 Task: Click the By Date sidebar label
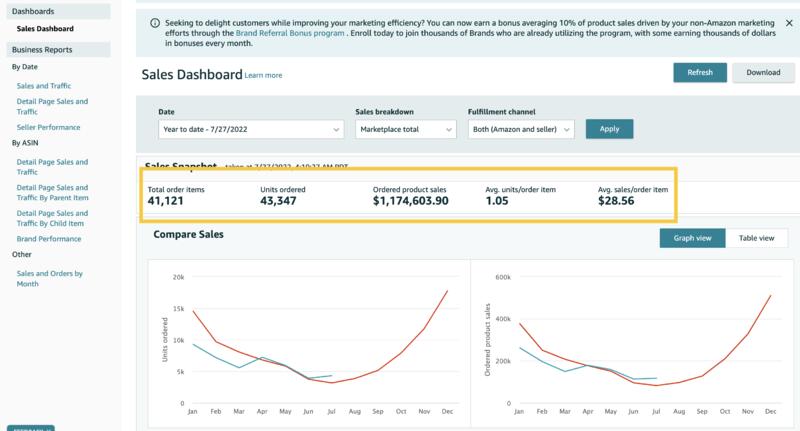24,67
